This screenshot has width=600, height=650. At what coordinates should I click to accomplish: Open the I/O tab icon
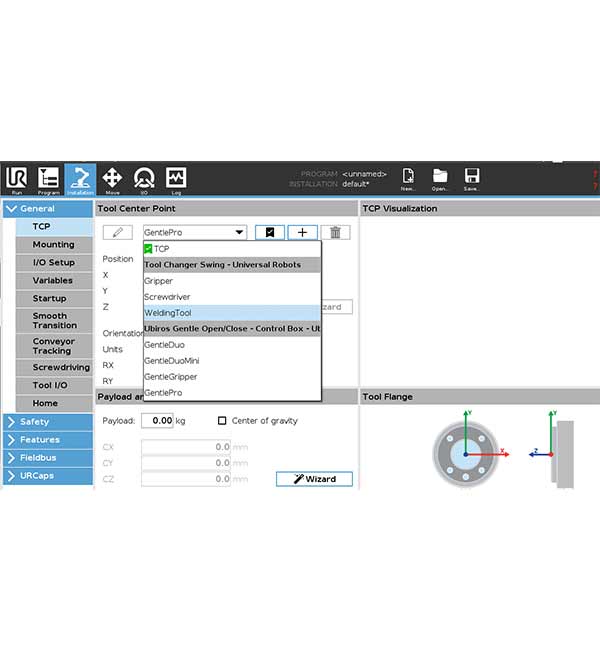[144, 179]
